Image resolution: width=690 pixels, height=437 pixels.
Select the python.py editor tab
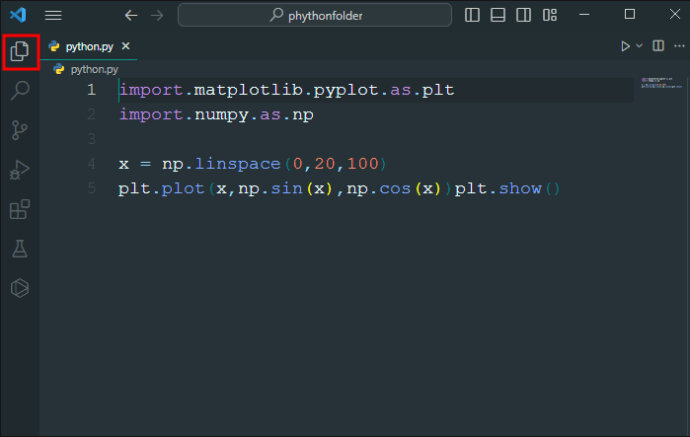click(x=89, y=46)
